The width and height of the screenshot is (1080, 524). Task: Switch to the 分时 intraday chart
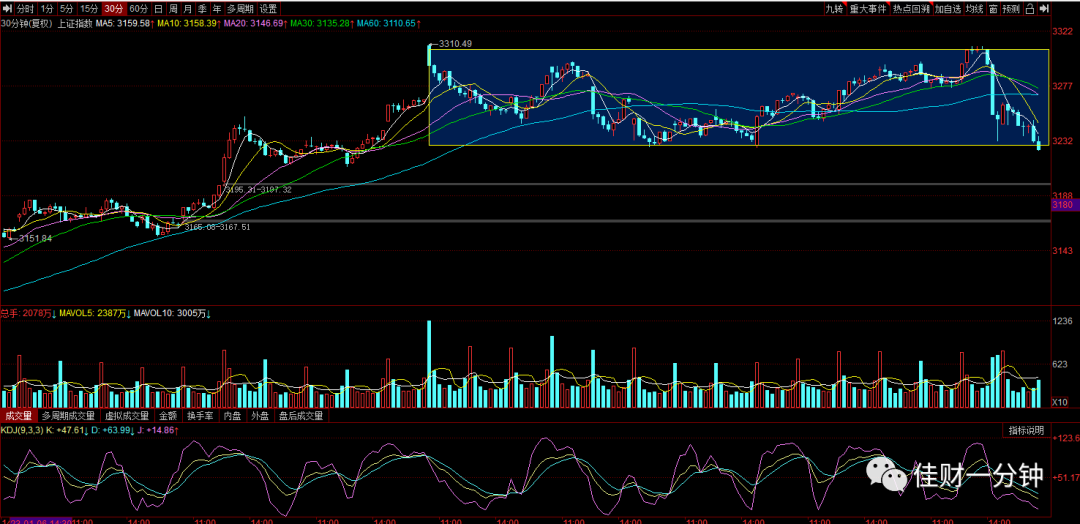point(24,9)
